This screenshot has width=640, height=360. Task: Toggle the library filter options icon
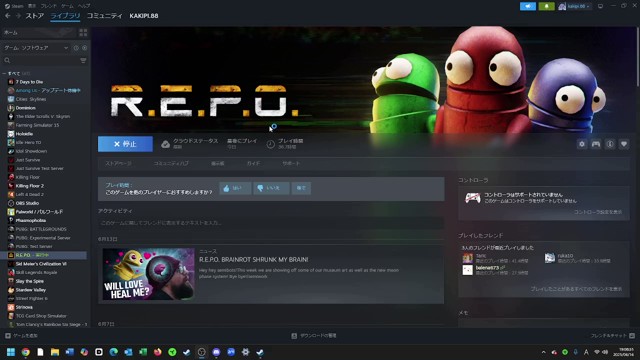83,60
